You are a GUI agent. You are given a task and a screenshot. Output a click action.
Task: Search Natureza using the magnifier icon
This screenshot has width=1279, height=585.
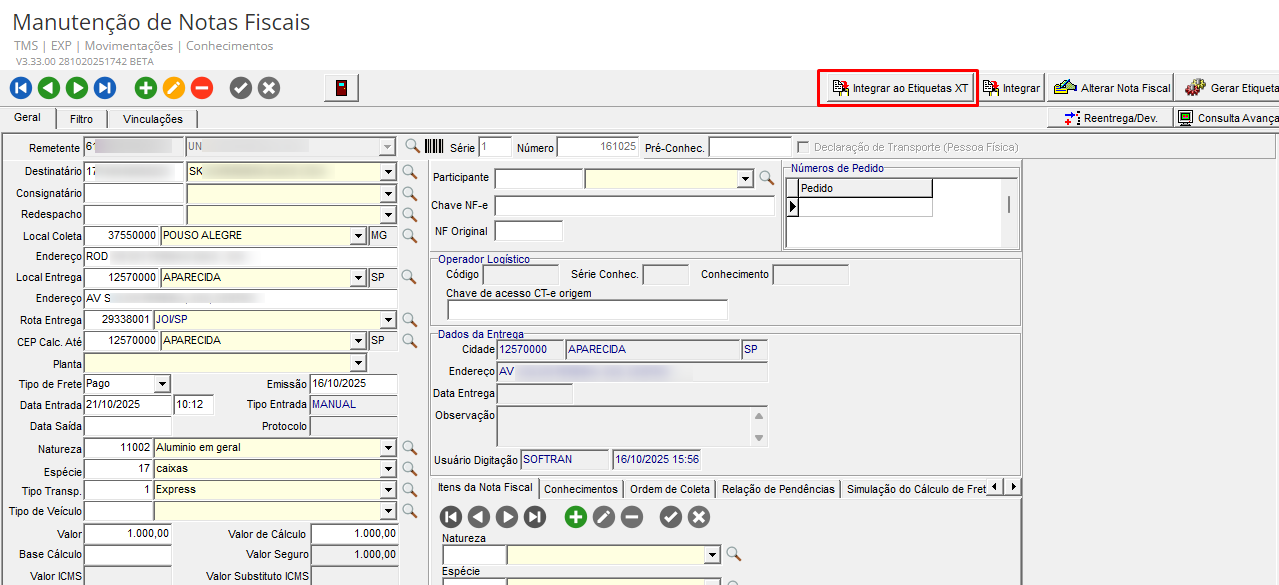click(x=410, y=447)
